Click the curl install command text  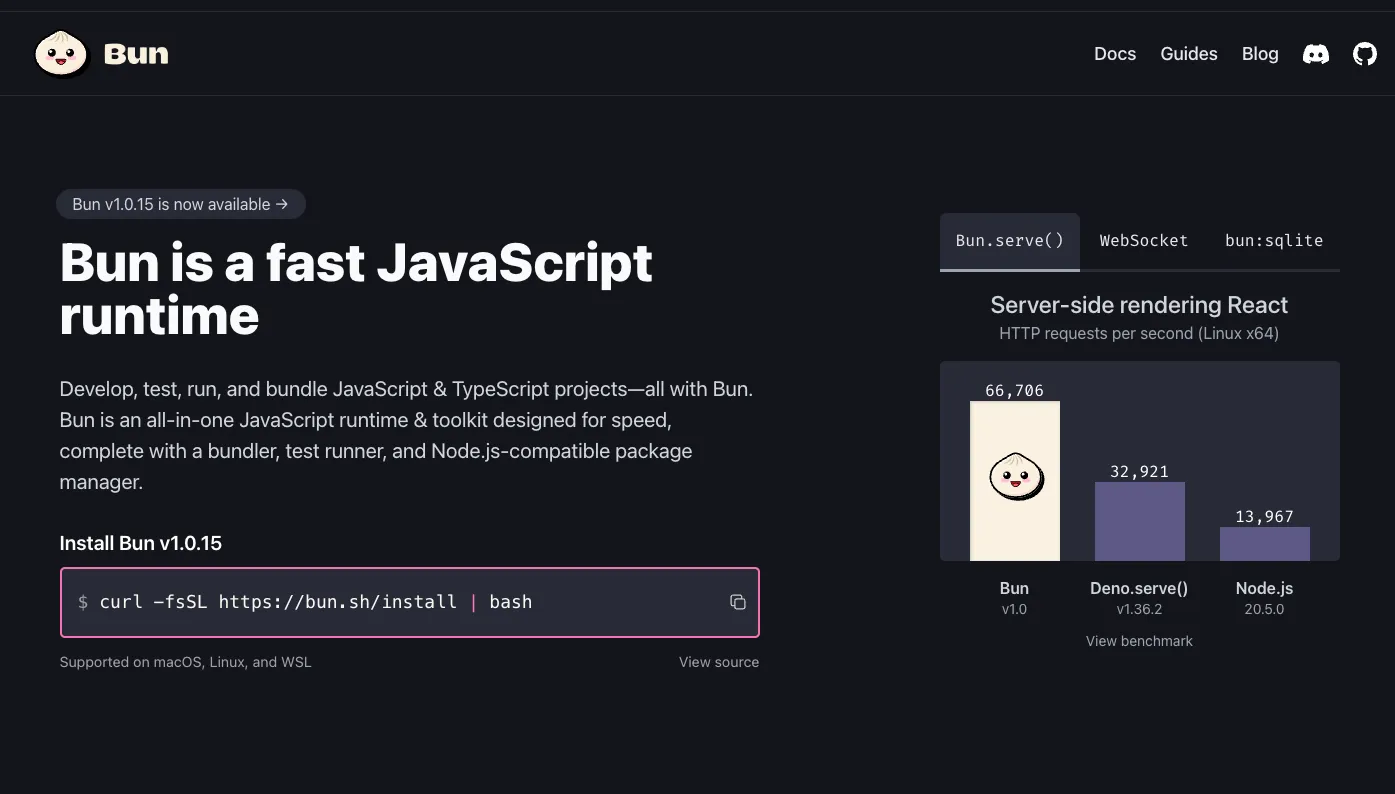pyautogui.click(x=315, y=602)
